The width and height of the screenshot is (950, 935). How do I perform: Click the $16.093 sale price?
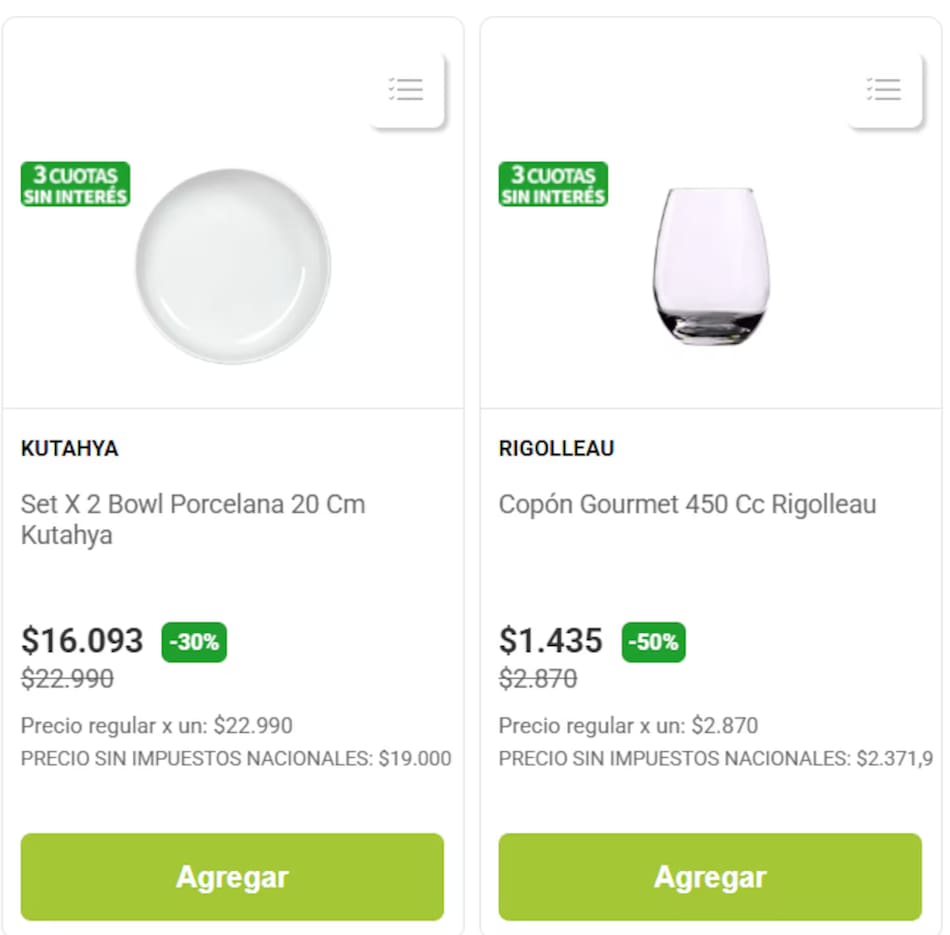pyautogui.click(x=82, y=640)
